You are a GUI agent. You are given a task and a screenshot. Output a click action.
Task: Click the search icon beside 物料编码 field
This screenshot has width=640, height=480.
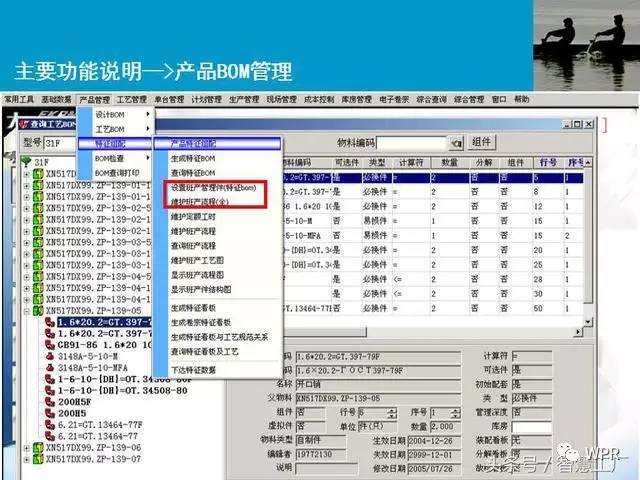tap(456, 143)
